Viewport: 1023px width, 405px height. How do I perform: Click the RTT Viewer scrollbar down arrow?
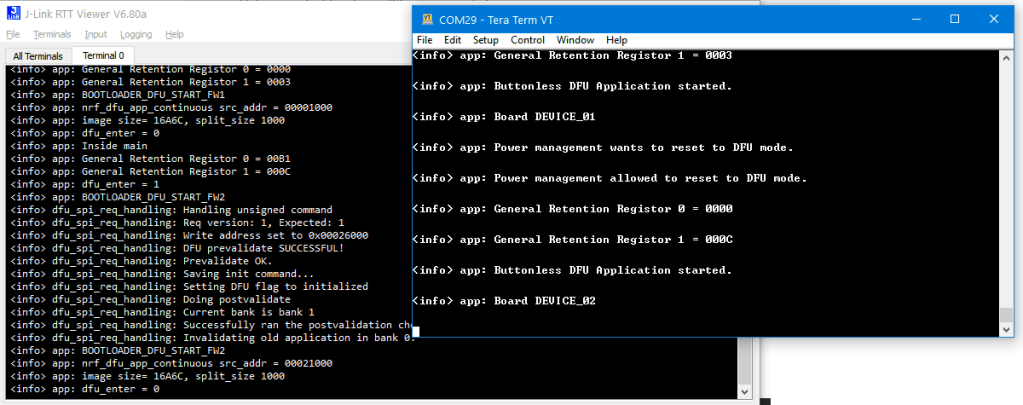tap(744, 391)
